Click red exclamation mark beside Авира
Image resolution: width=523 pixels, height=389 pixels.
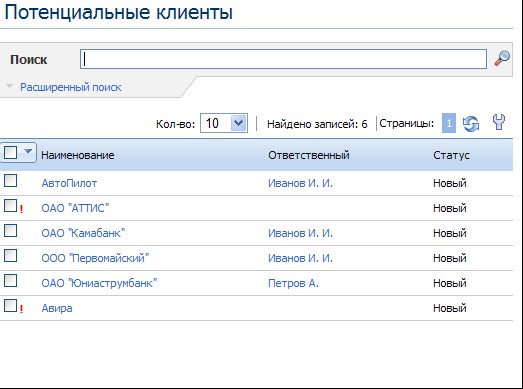tap(21, 309)
